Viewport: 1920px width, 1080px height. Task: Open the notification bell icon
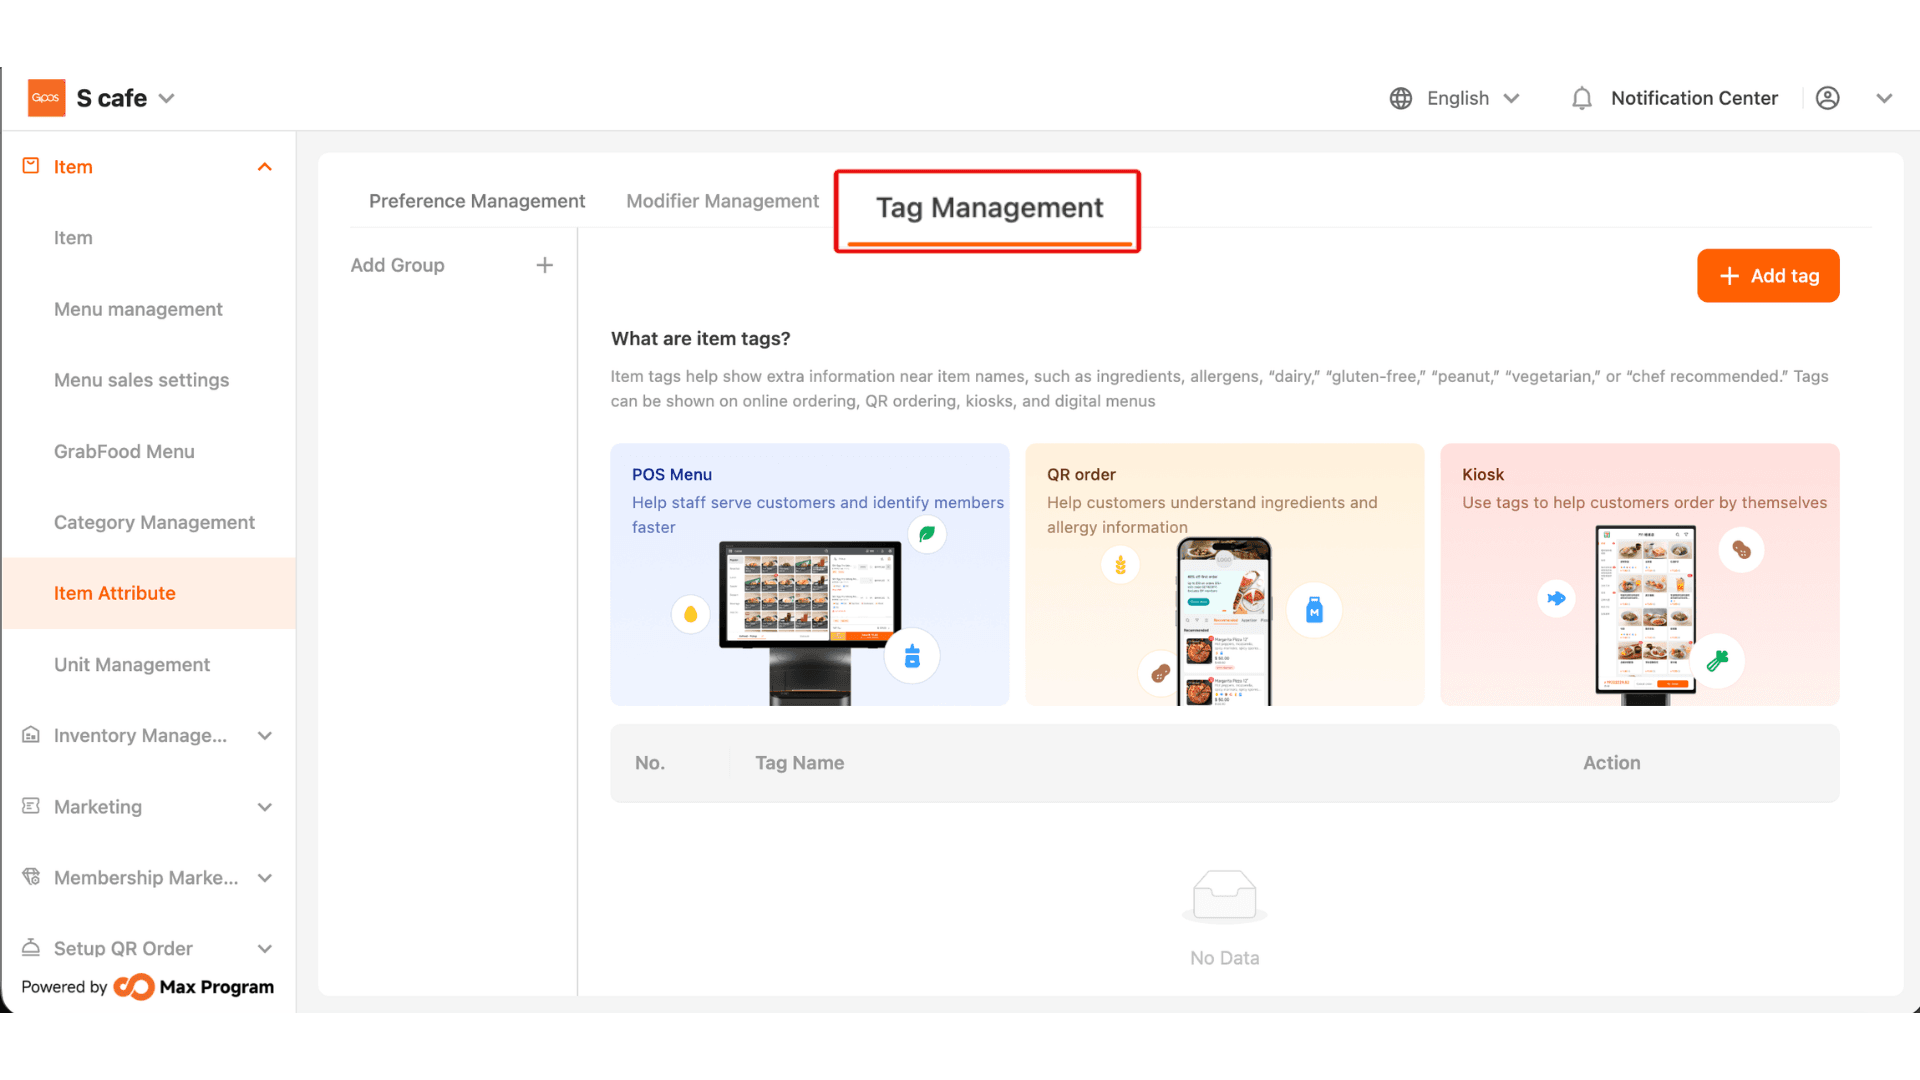coord(1581,98)
